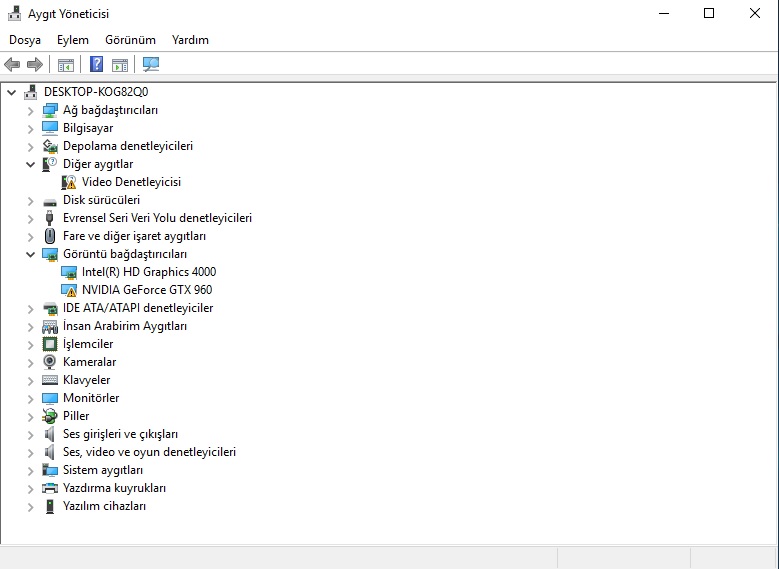Click the Bilgisayar monitor icon

coord(50,128)
